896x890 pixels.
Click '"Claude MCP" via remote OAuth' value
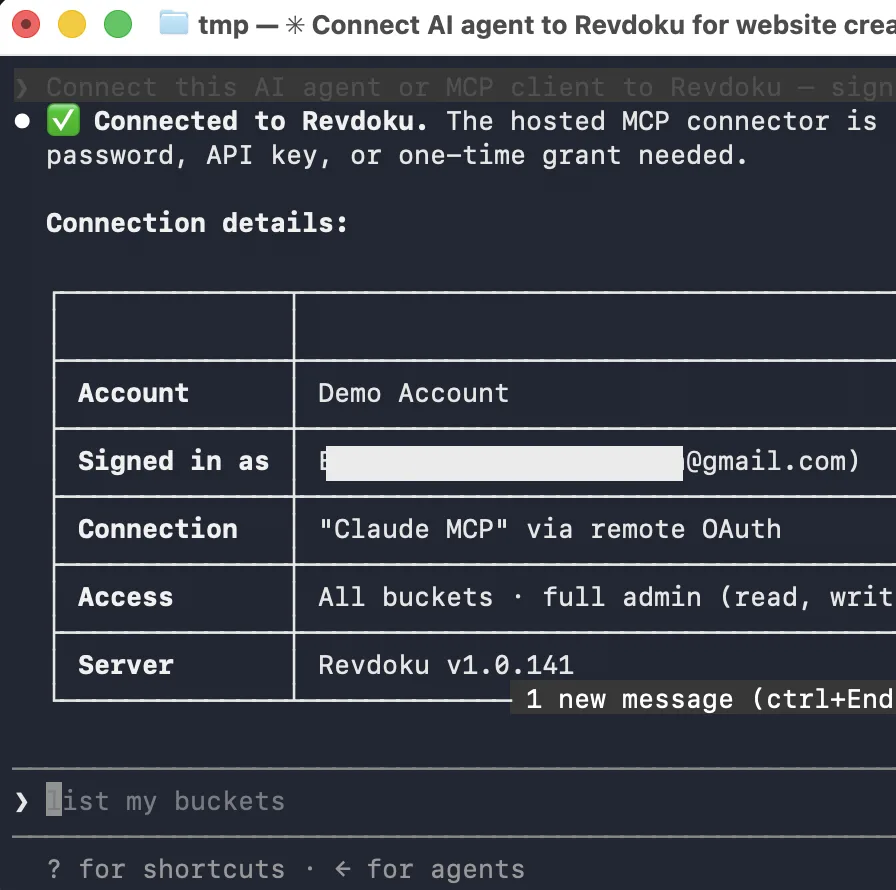click(550, 528)
